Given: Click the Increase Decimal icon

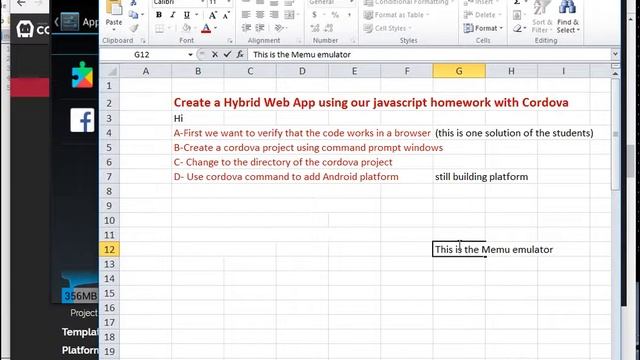Looking at the screenshot, I should [315, 28].
